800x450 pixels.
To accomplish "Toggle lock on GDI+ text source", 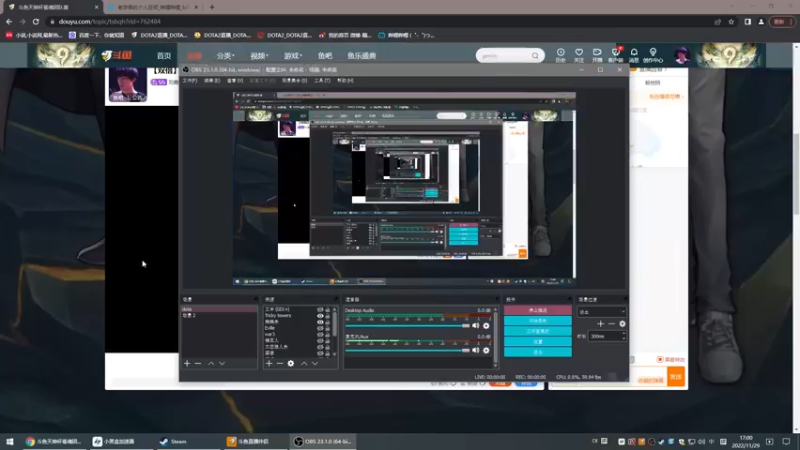I will pos(328,309).
